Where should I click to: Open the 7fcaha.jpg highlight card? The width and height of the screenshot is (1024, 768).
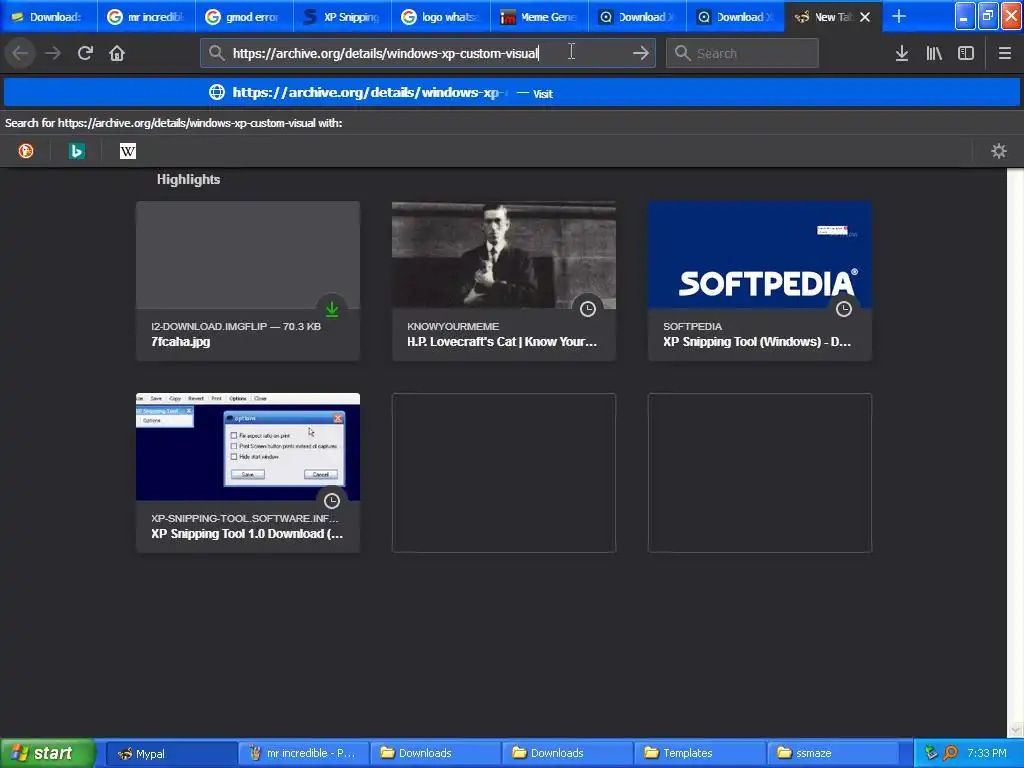coord(248,281)
